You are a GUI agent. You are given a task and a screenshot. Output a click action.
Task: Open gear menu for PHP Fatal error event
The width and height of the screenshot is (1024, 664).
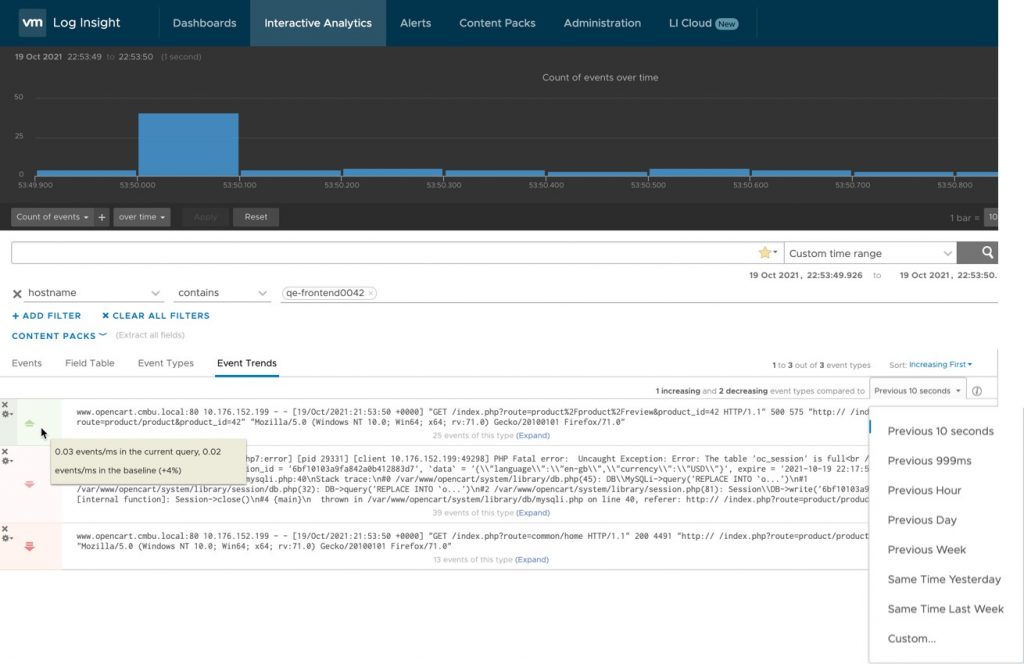(x=7, y=461)
